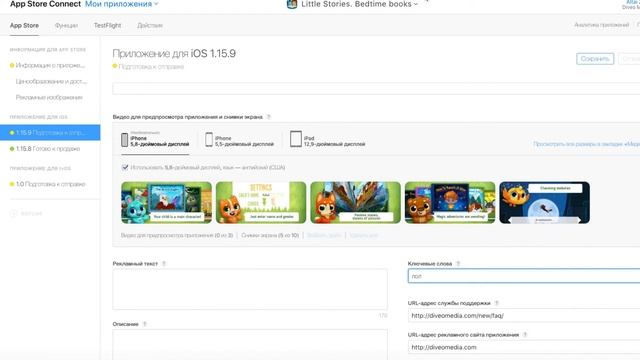Image resolution: width=640 pixels, height=360 pixels.
Task: Click the owl night-sky screenshot
Action: [x=544, y=202]
